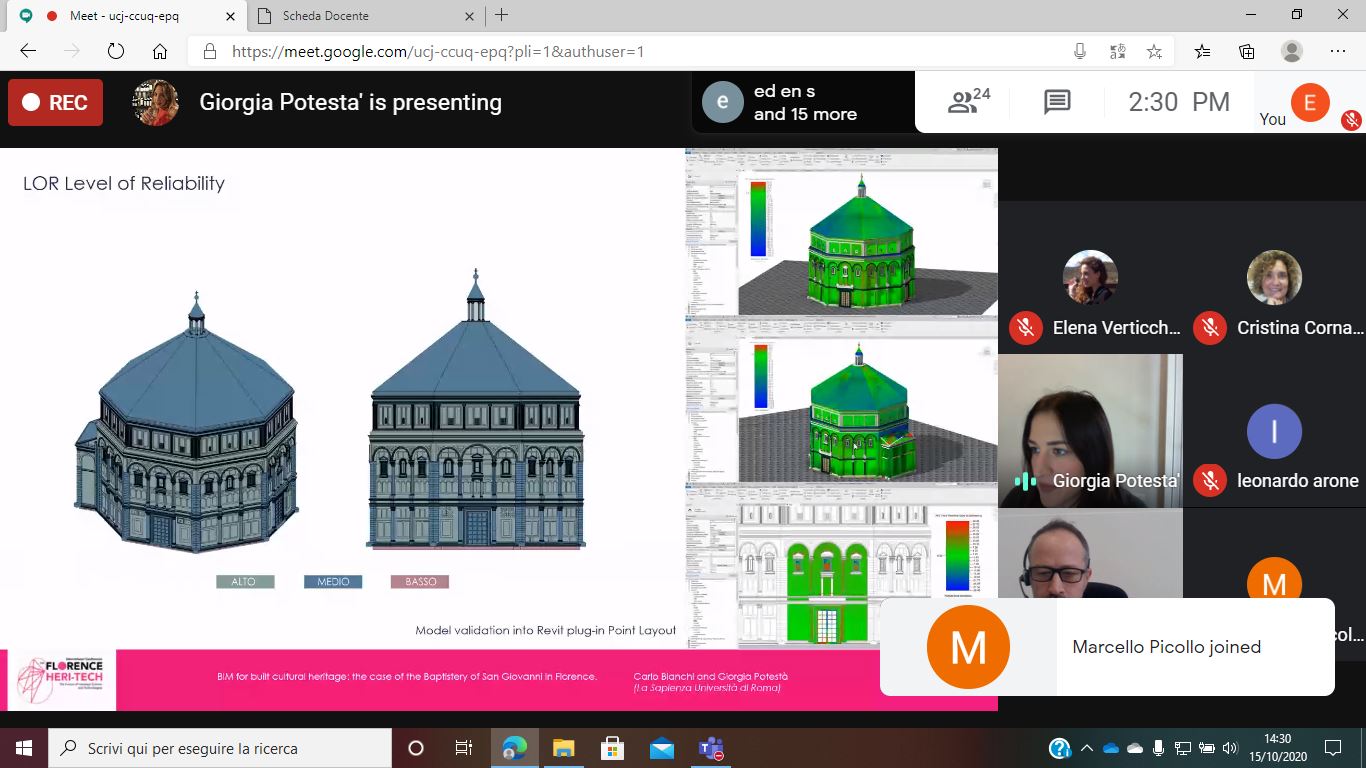Screen dimensions: 1366x768
Task: Open the Edge favorites list icon
Action: (1202, 52)
